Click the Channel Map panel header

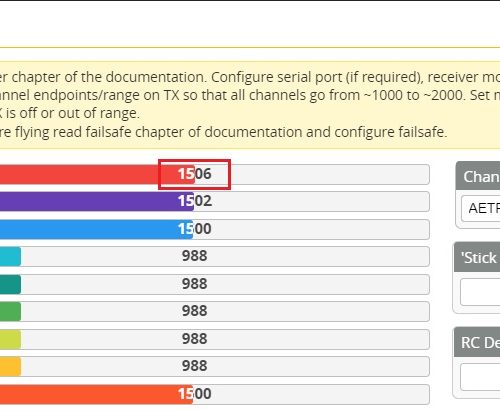pyautogui.click(x=478, y=176)
